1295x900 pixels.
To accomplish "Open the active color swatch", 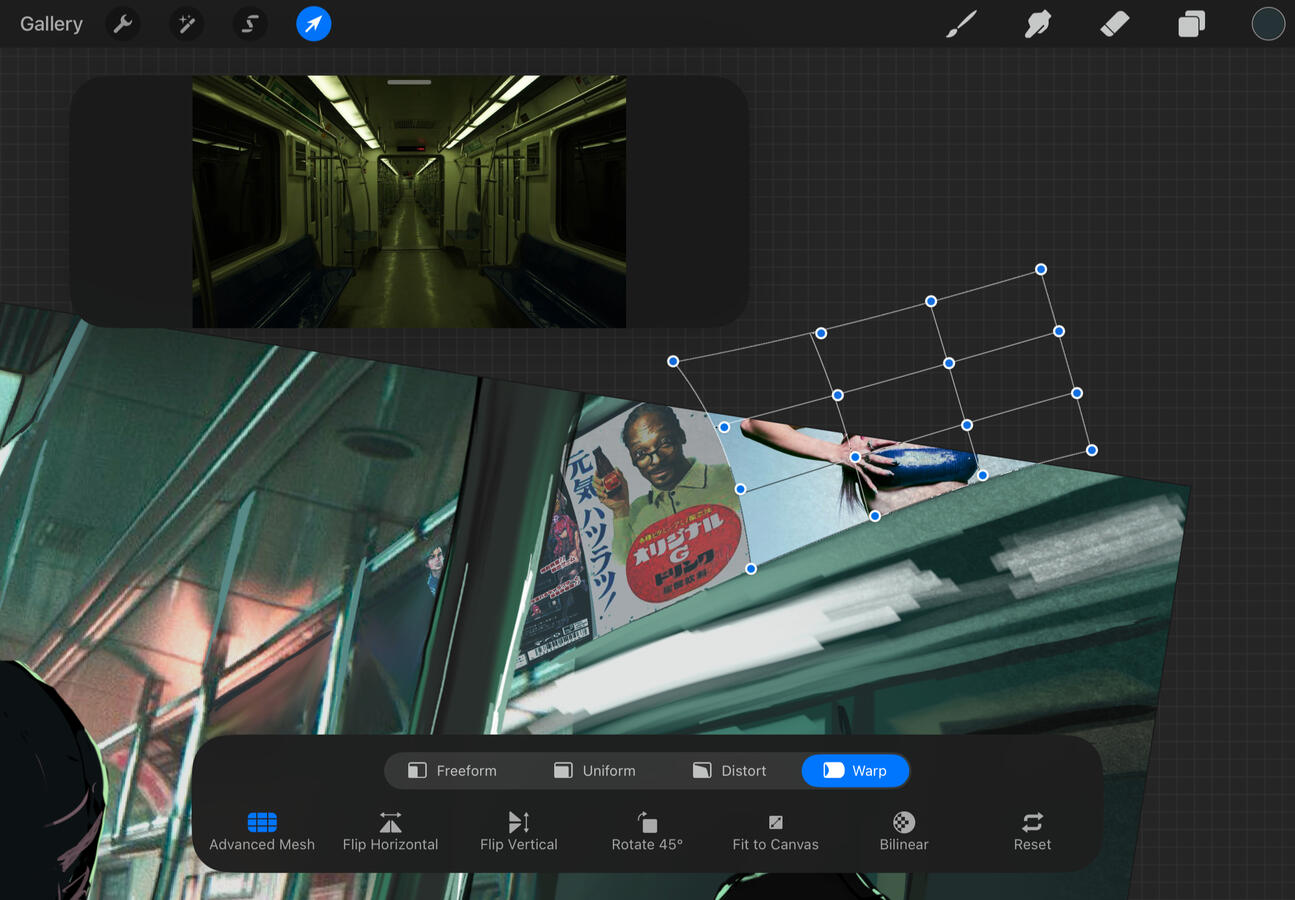I will coord(1268,23).
